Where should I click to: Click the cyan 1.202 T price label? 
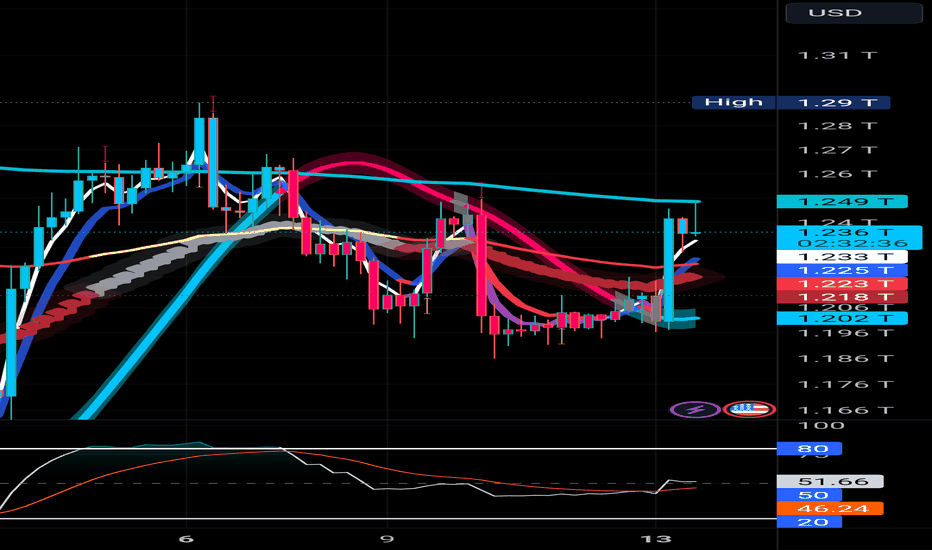842,318
